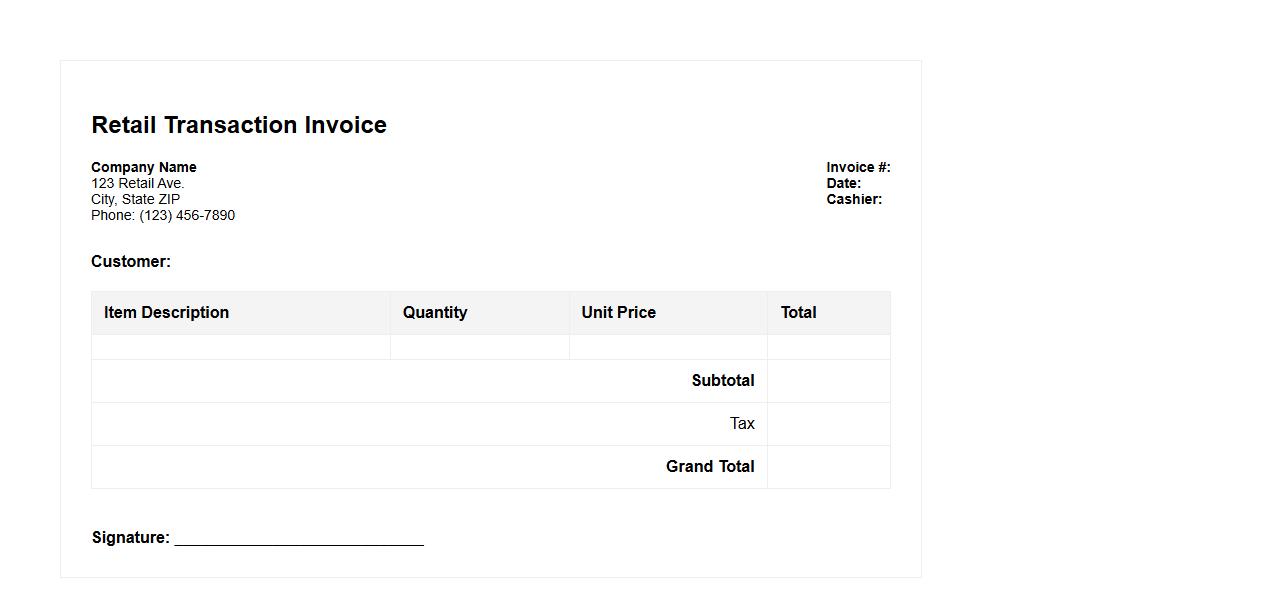Click the Company Name heading
1278x601 pixels.
(144, 167)
